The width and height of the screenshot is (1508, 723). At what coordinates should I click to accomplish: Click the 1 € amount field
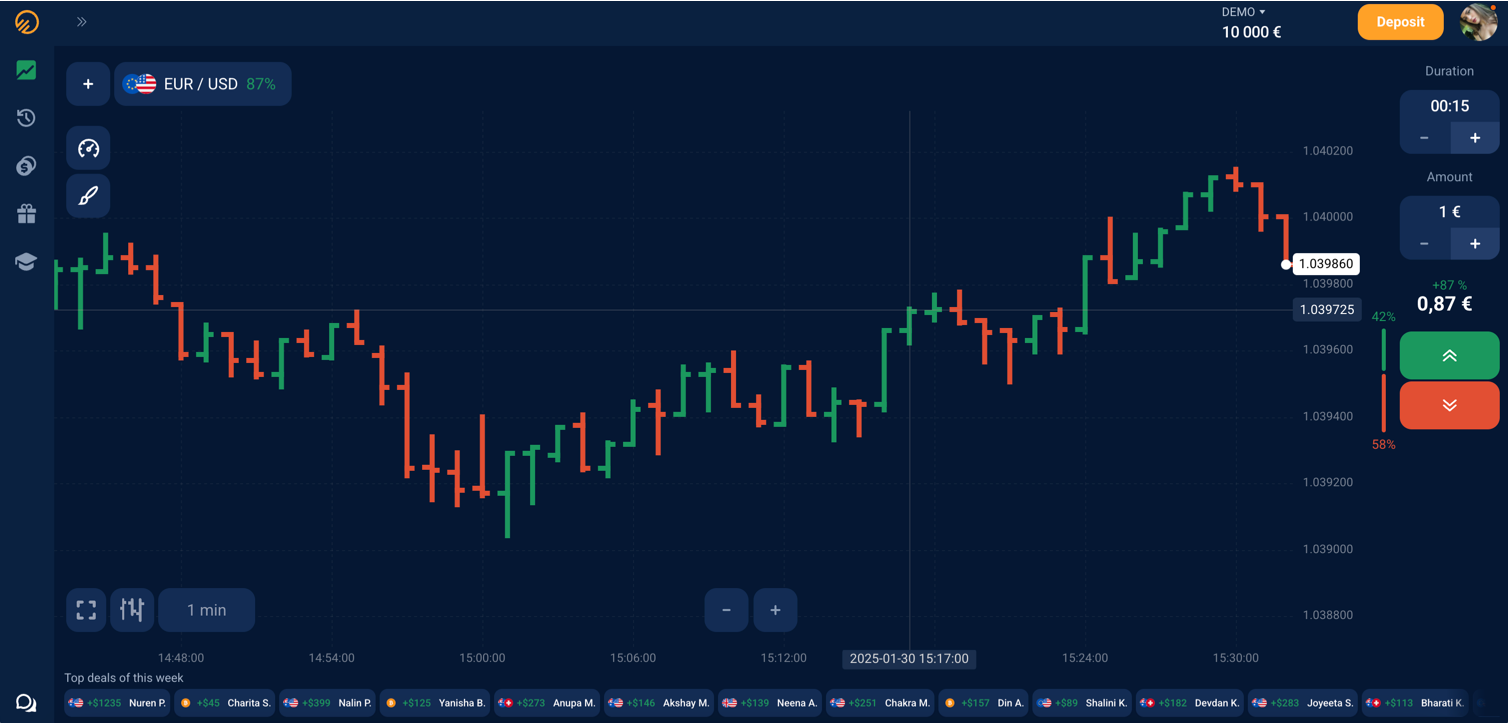(1449, 212)
